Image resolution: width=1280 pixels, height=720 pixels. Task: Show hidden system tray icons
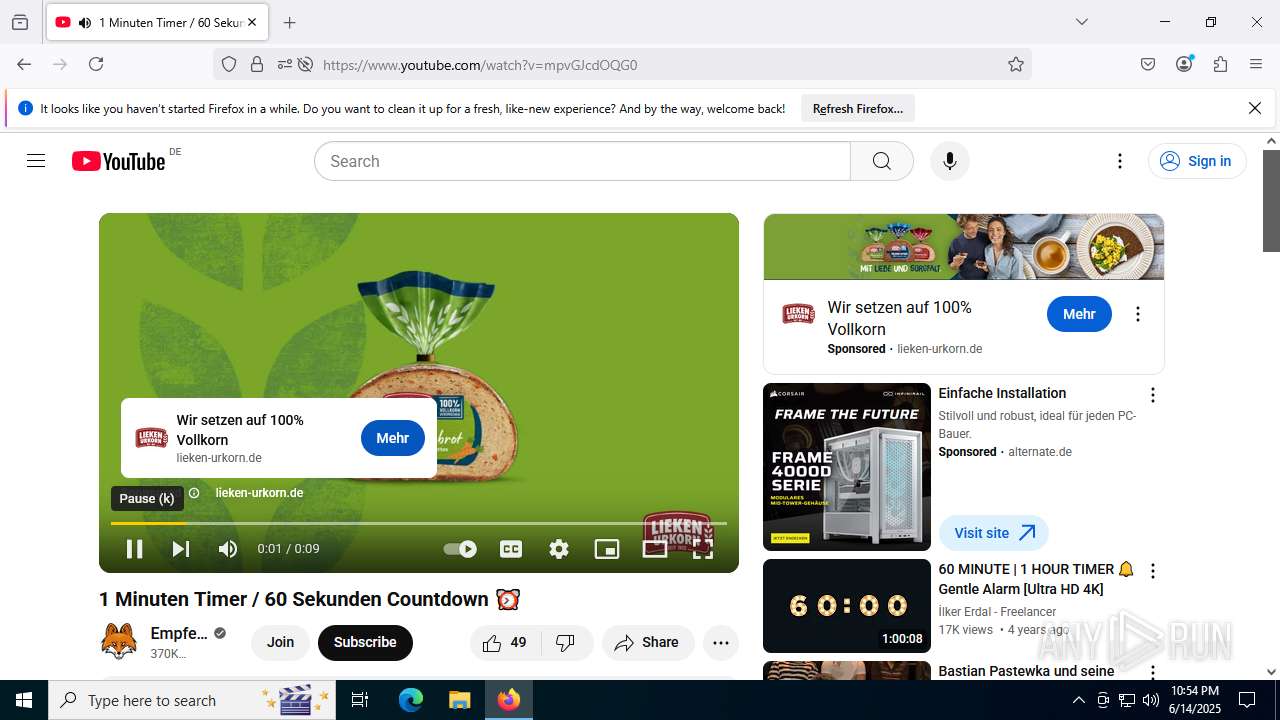[1078, 700]
